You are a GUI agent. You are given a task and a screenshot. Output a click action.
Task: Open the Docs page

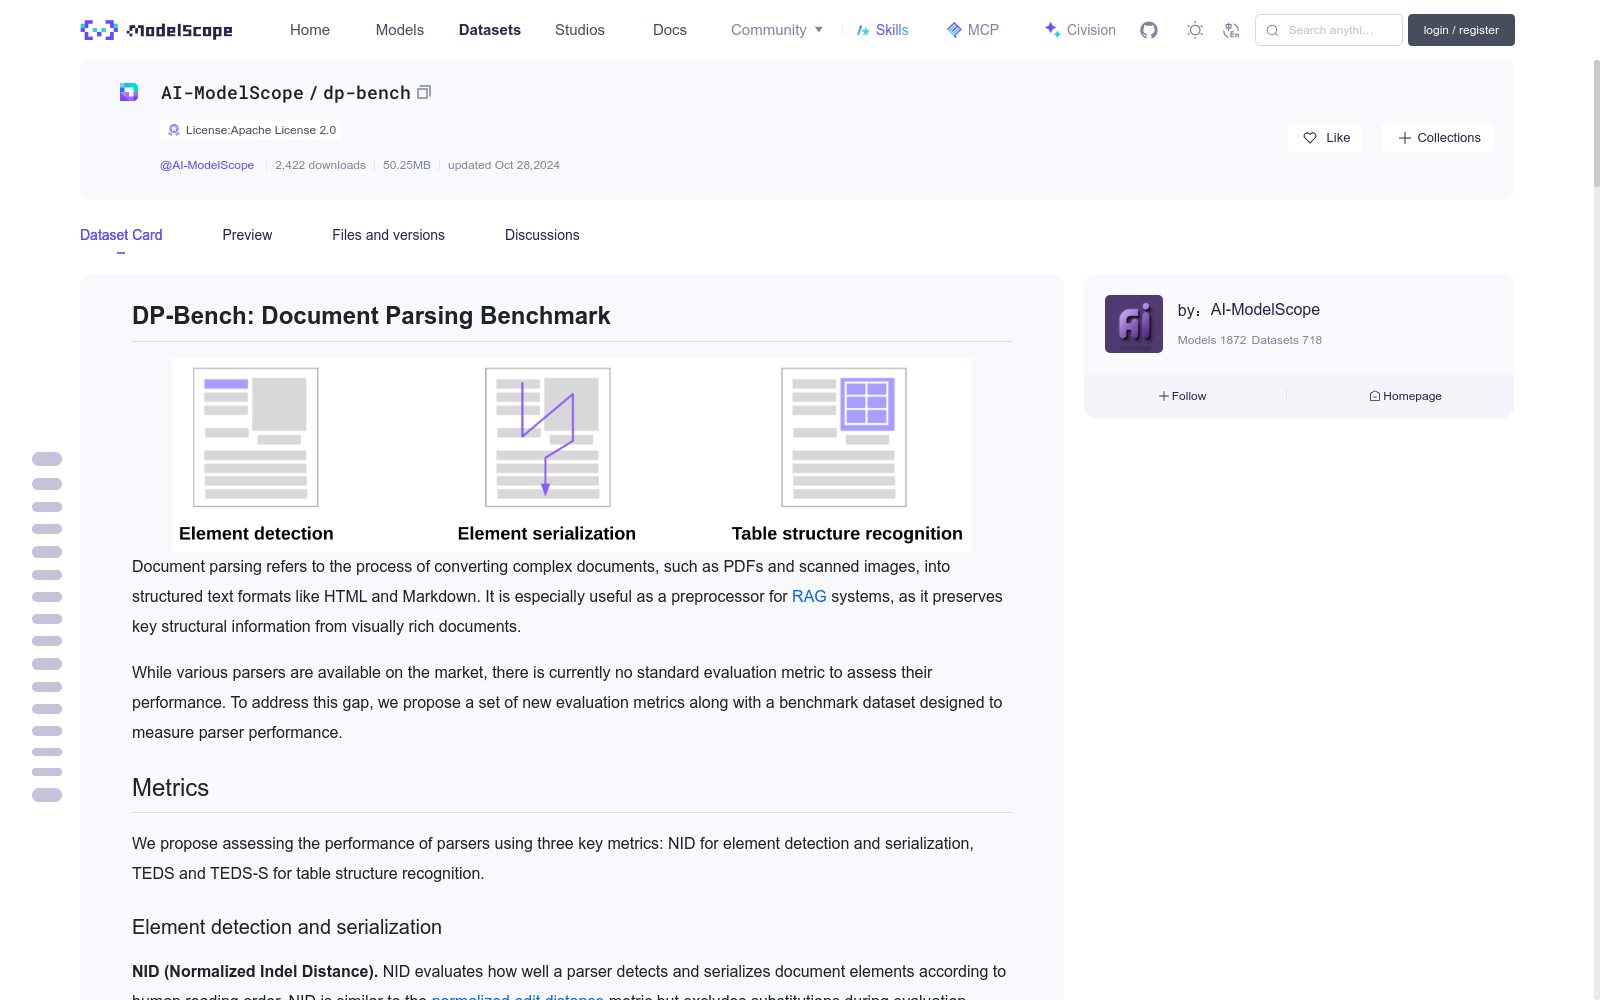pos(670,30)
